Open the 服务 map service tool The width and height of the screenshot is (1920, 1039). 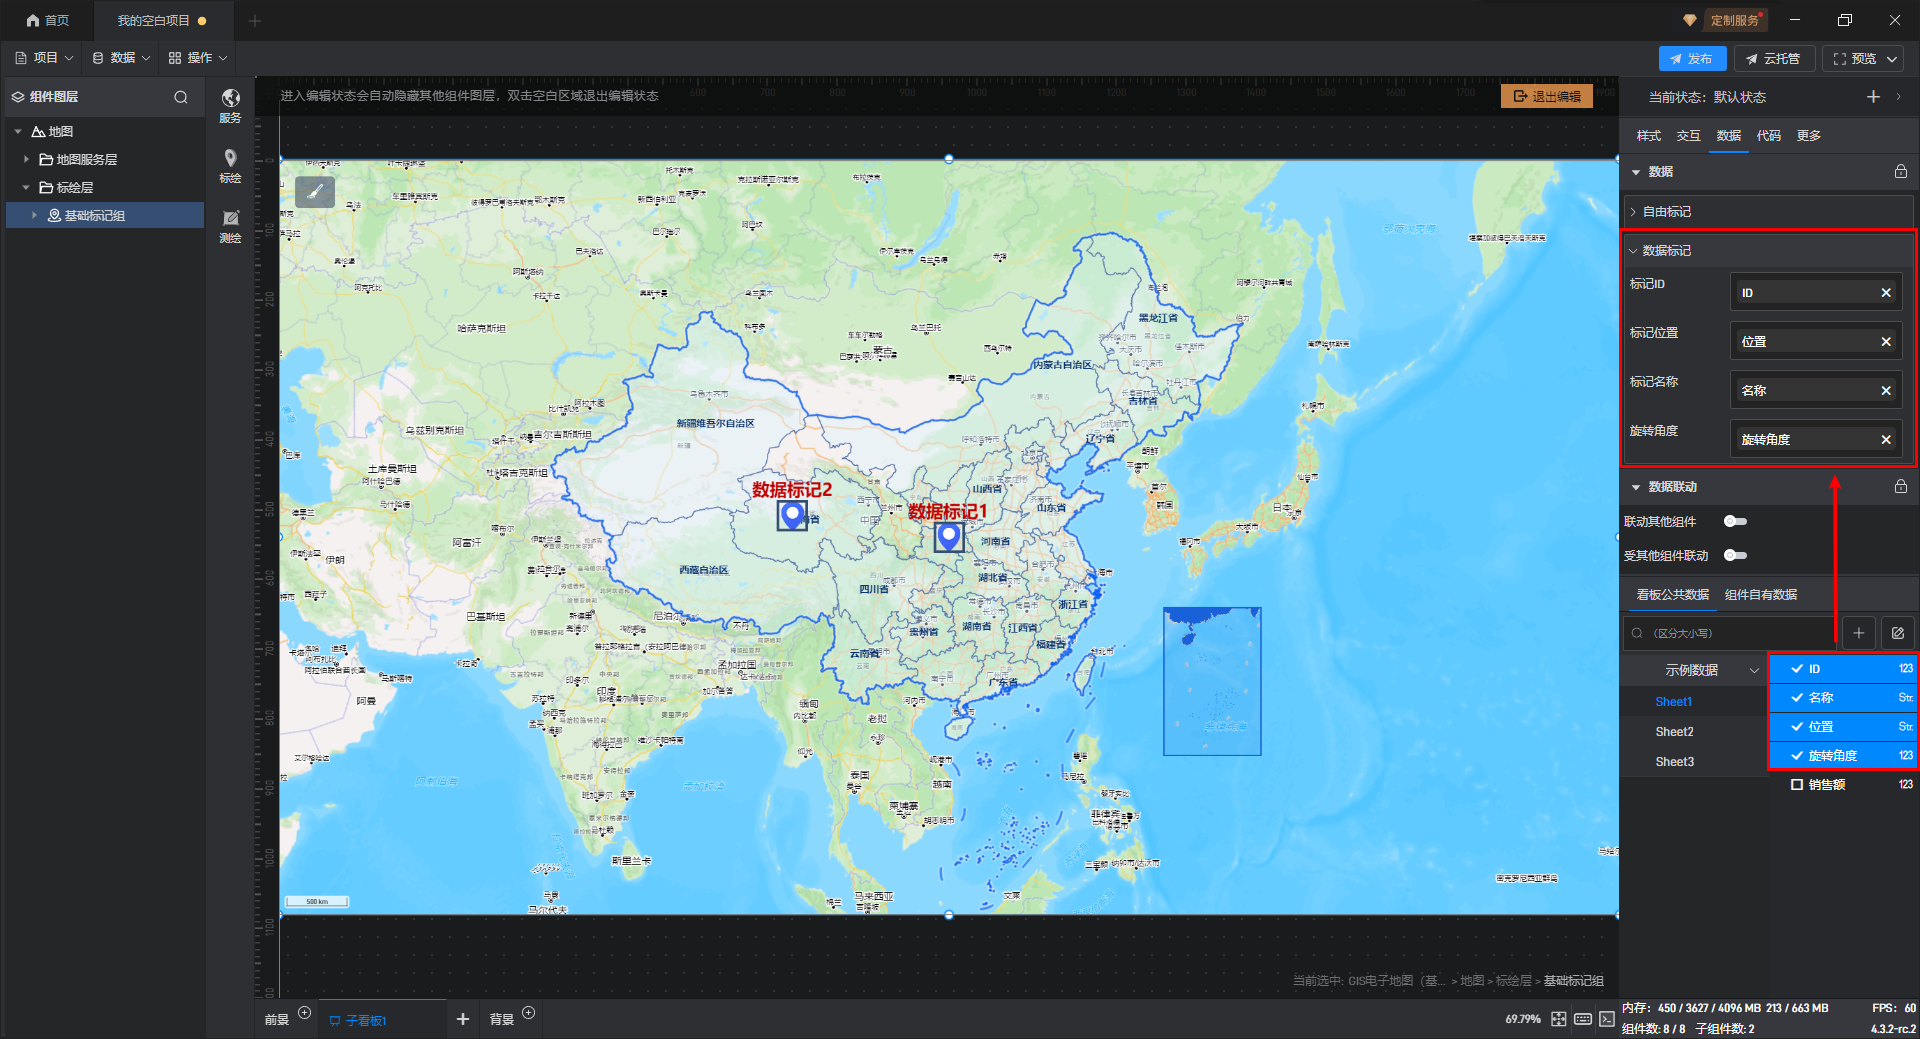point(230,105)
